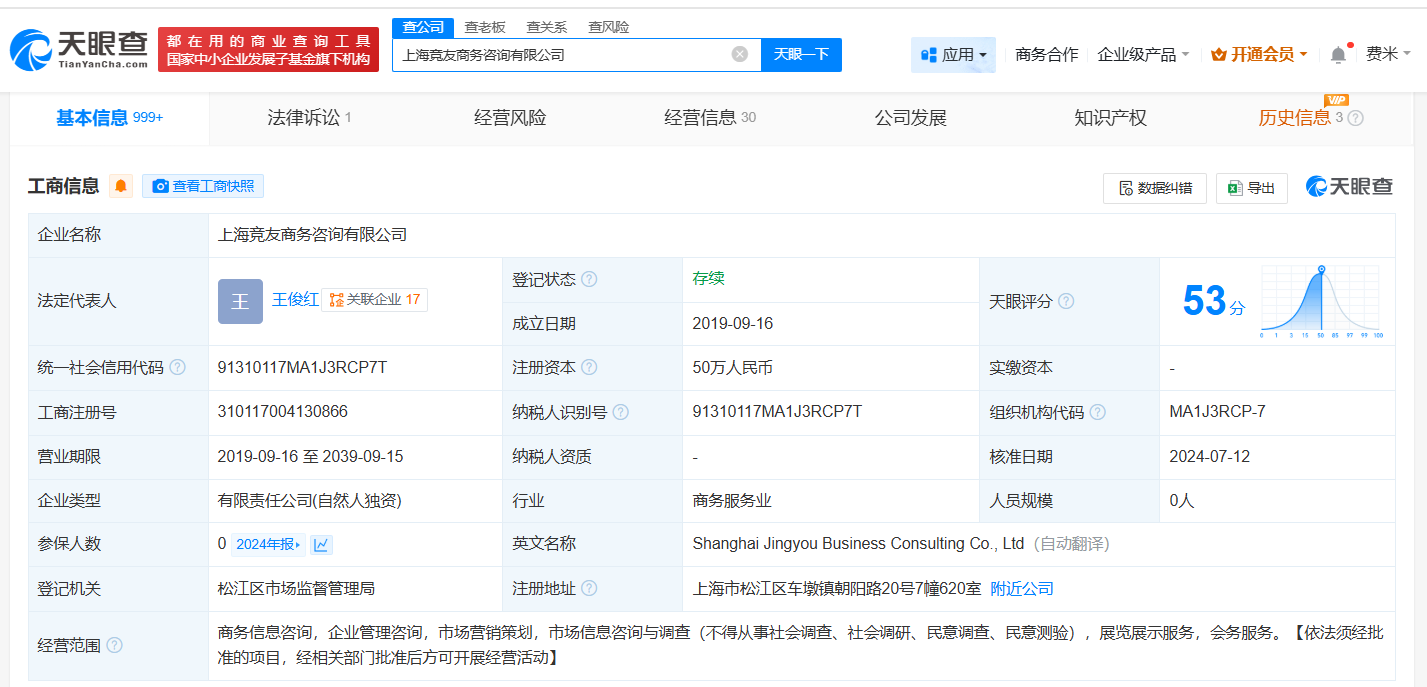Click the camera icon on 查看工商快照
The width and height of the screenshot is (1427, 687).
pos(161,186)
